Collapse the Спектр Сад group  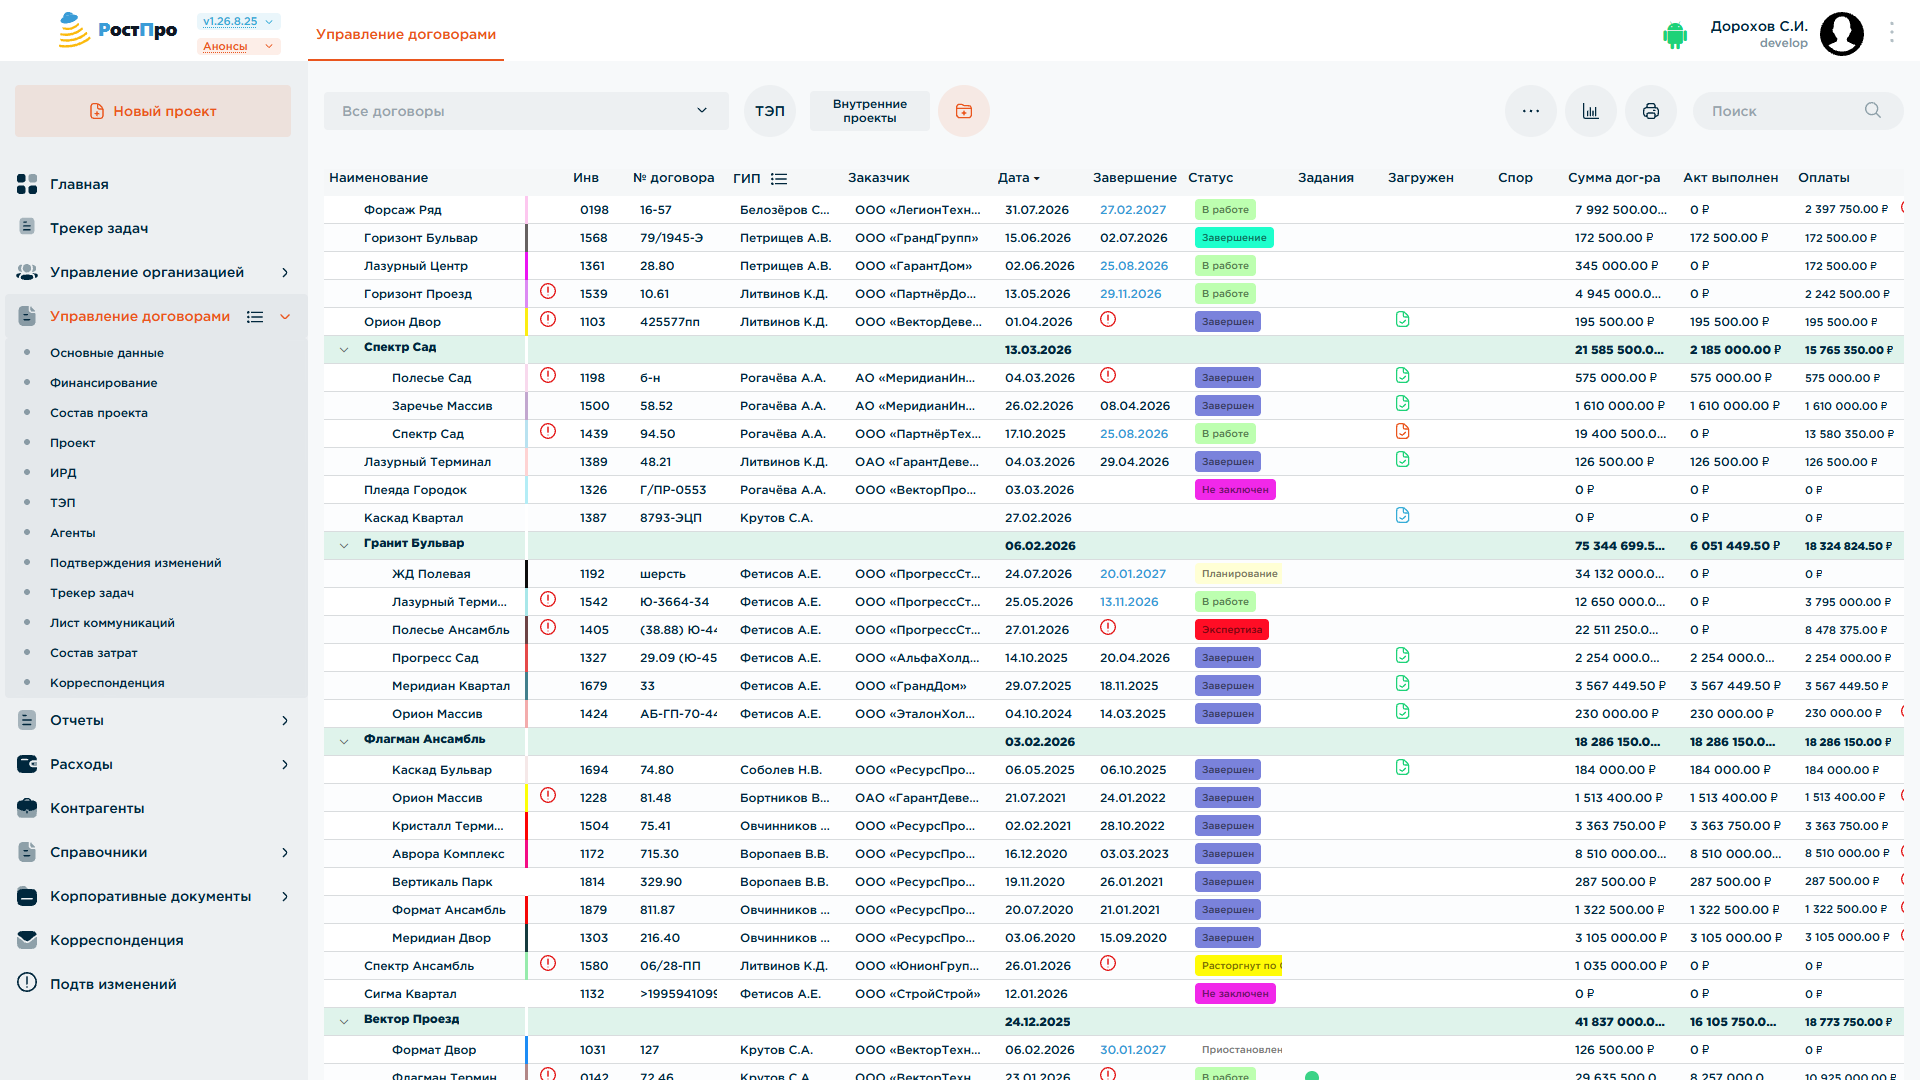[x=344, y=349]
